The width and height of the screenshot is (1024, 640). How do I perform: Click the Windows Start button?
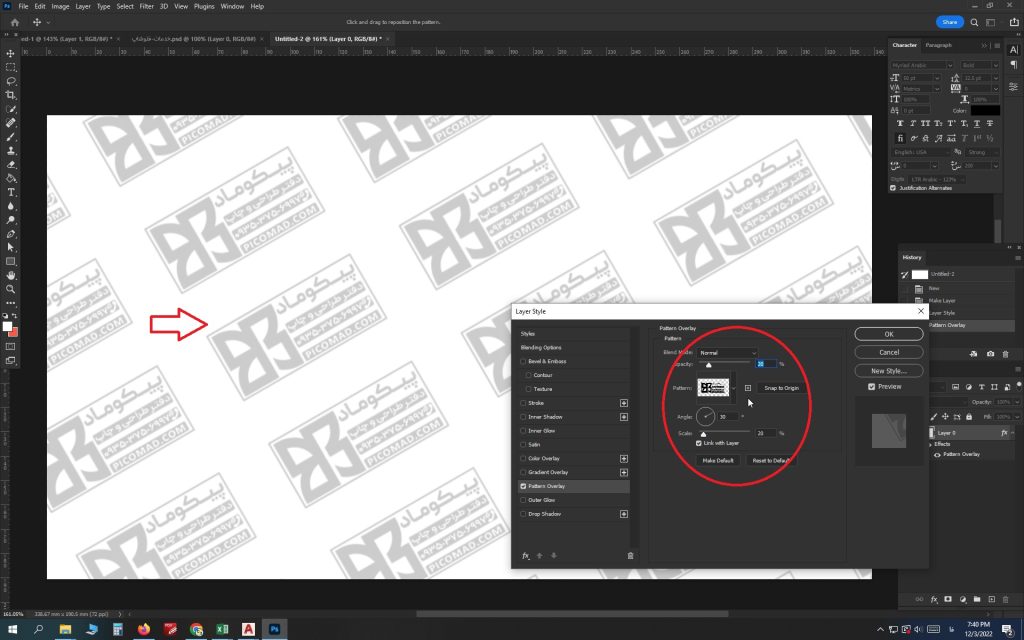click(12, 630)
